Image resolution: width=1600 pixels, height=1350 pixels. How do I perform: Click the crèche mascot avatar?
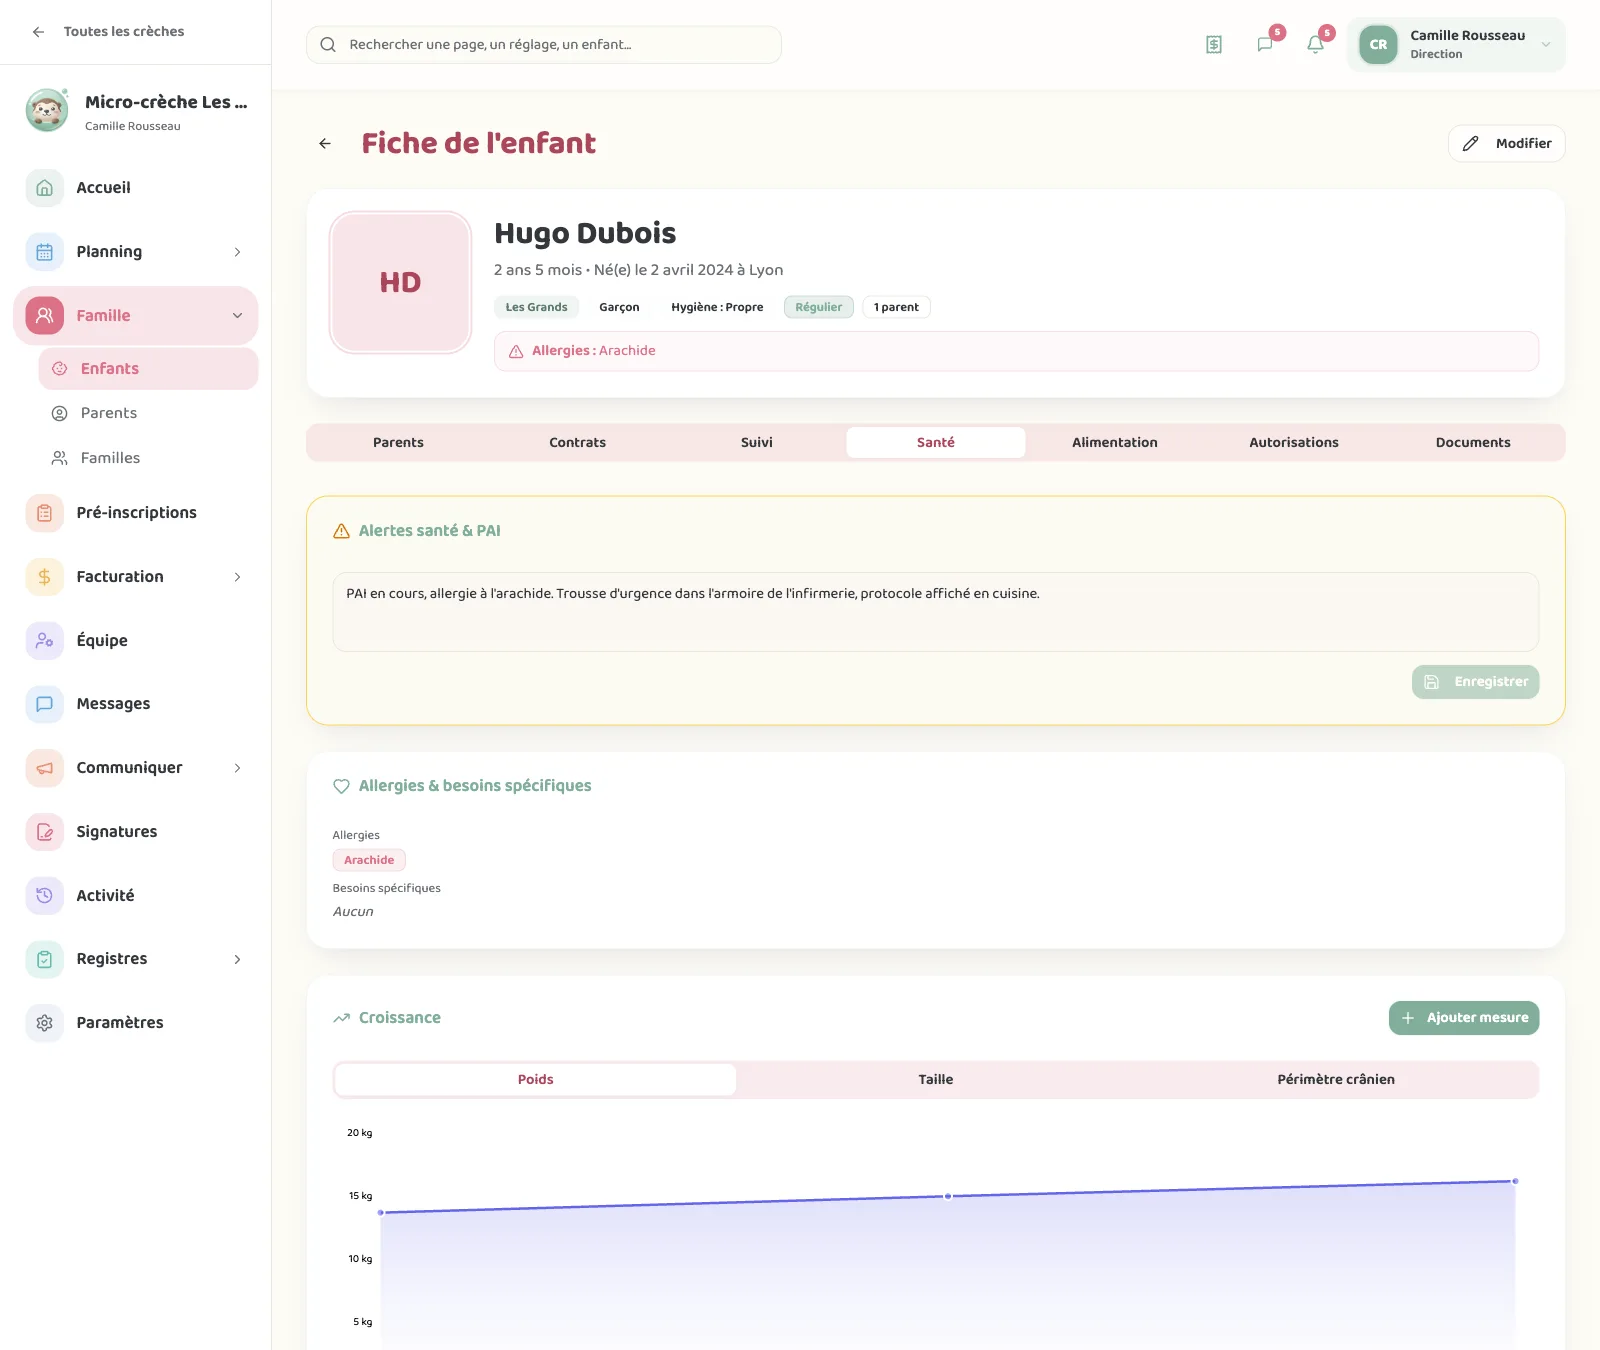(47, 111)
